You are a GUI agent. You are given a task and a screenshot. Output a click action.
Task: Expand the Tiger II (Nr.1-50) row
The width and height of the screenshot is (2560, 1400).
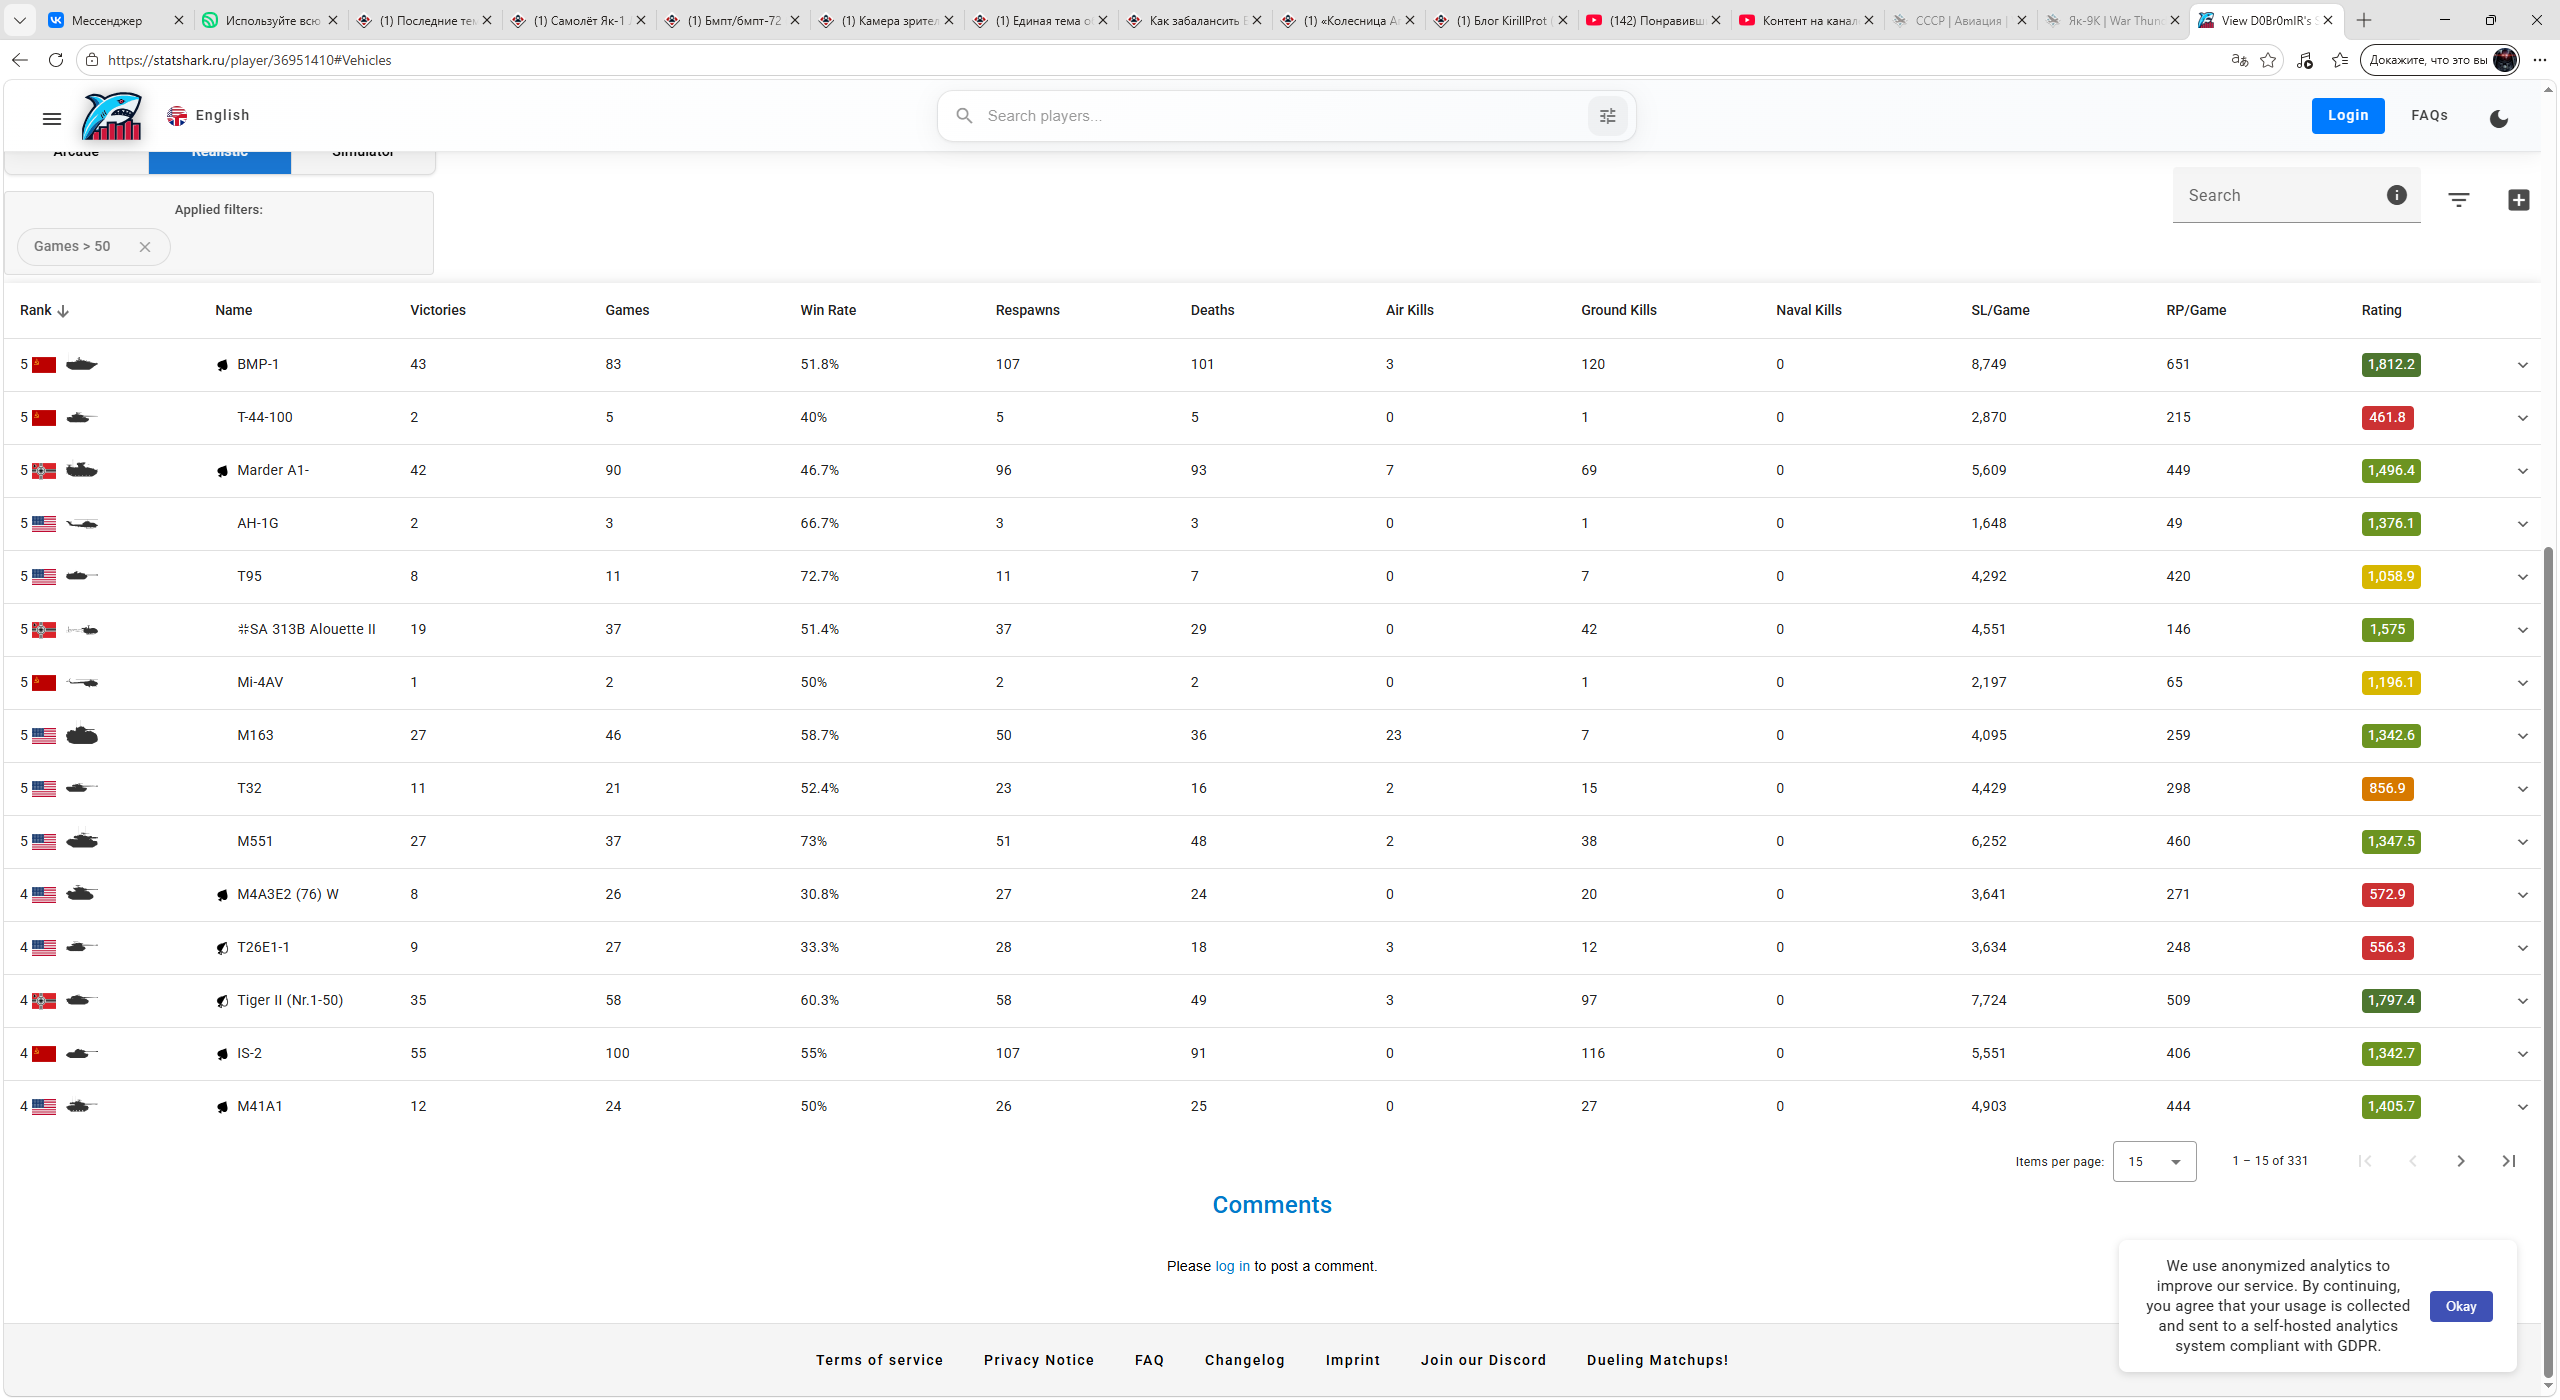click(2522, 1001)
